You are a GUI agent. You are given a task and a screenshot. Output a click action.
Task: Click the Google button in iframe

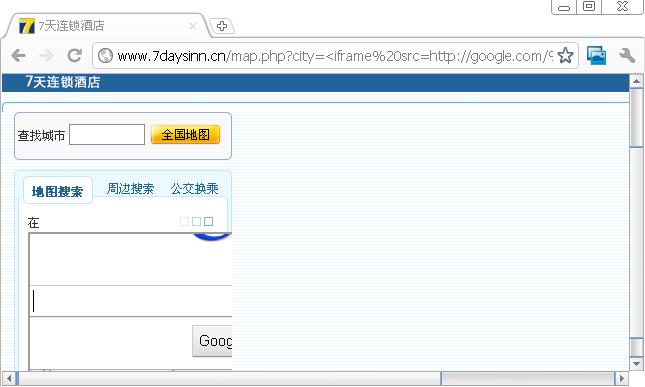pos(212,341)
